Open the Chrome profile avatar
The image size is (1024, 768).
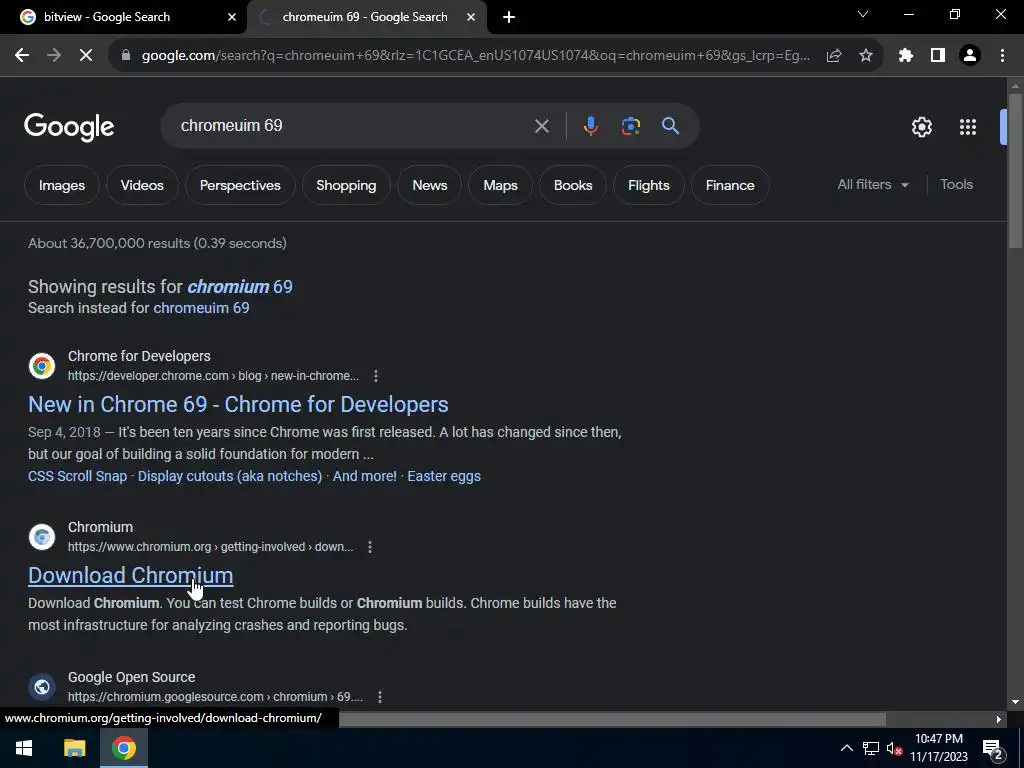(x=970, y=56)
